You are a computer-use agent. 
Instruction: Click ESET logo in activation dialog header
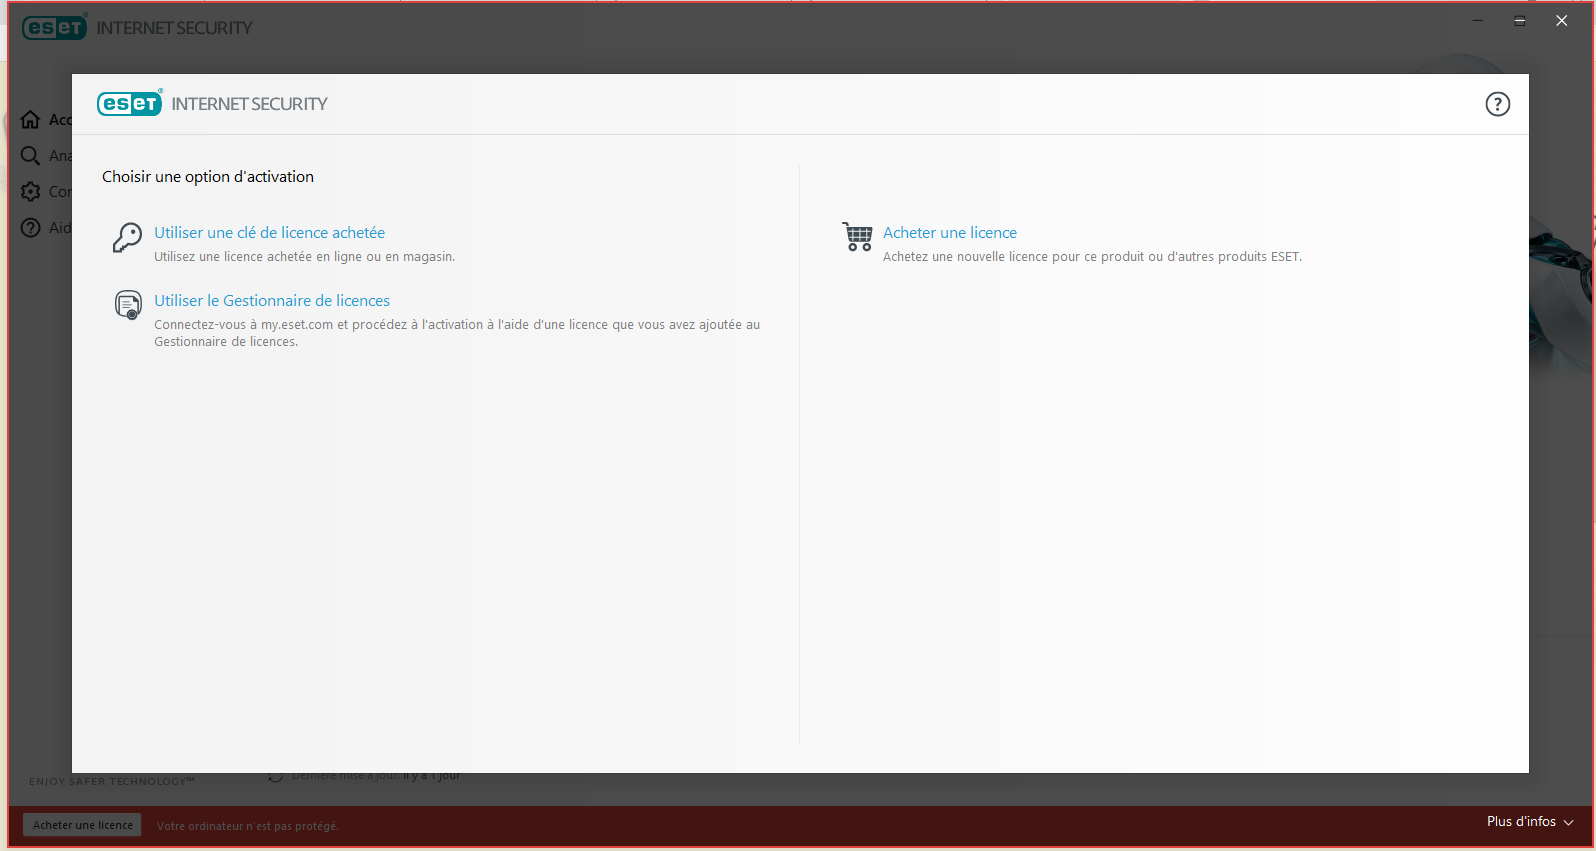click(x=130, y=103)
